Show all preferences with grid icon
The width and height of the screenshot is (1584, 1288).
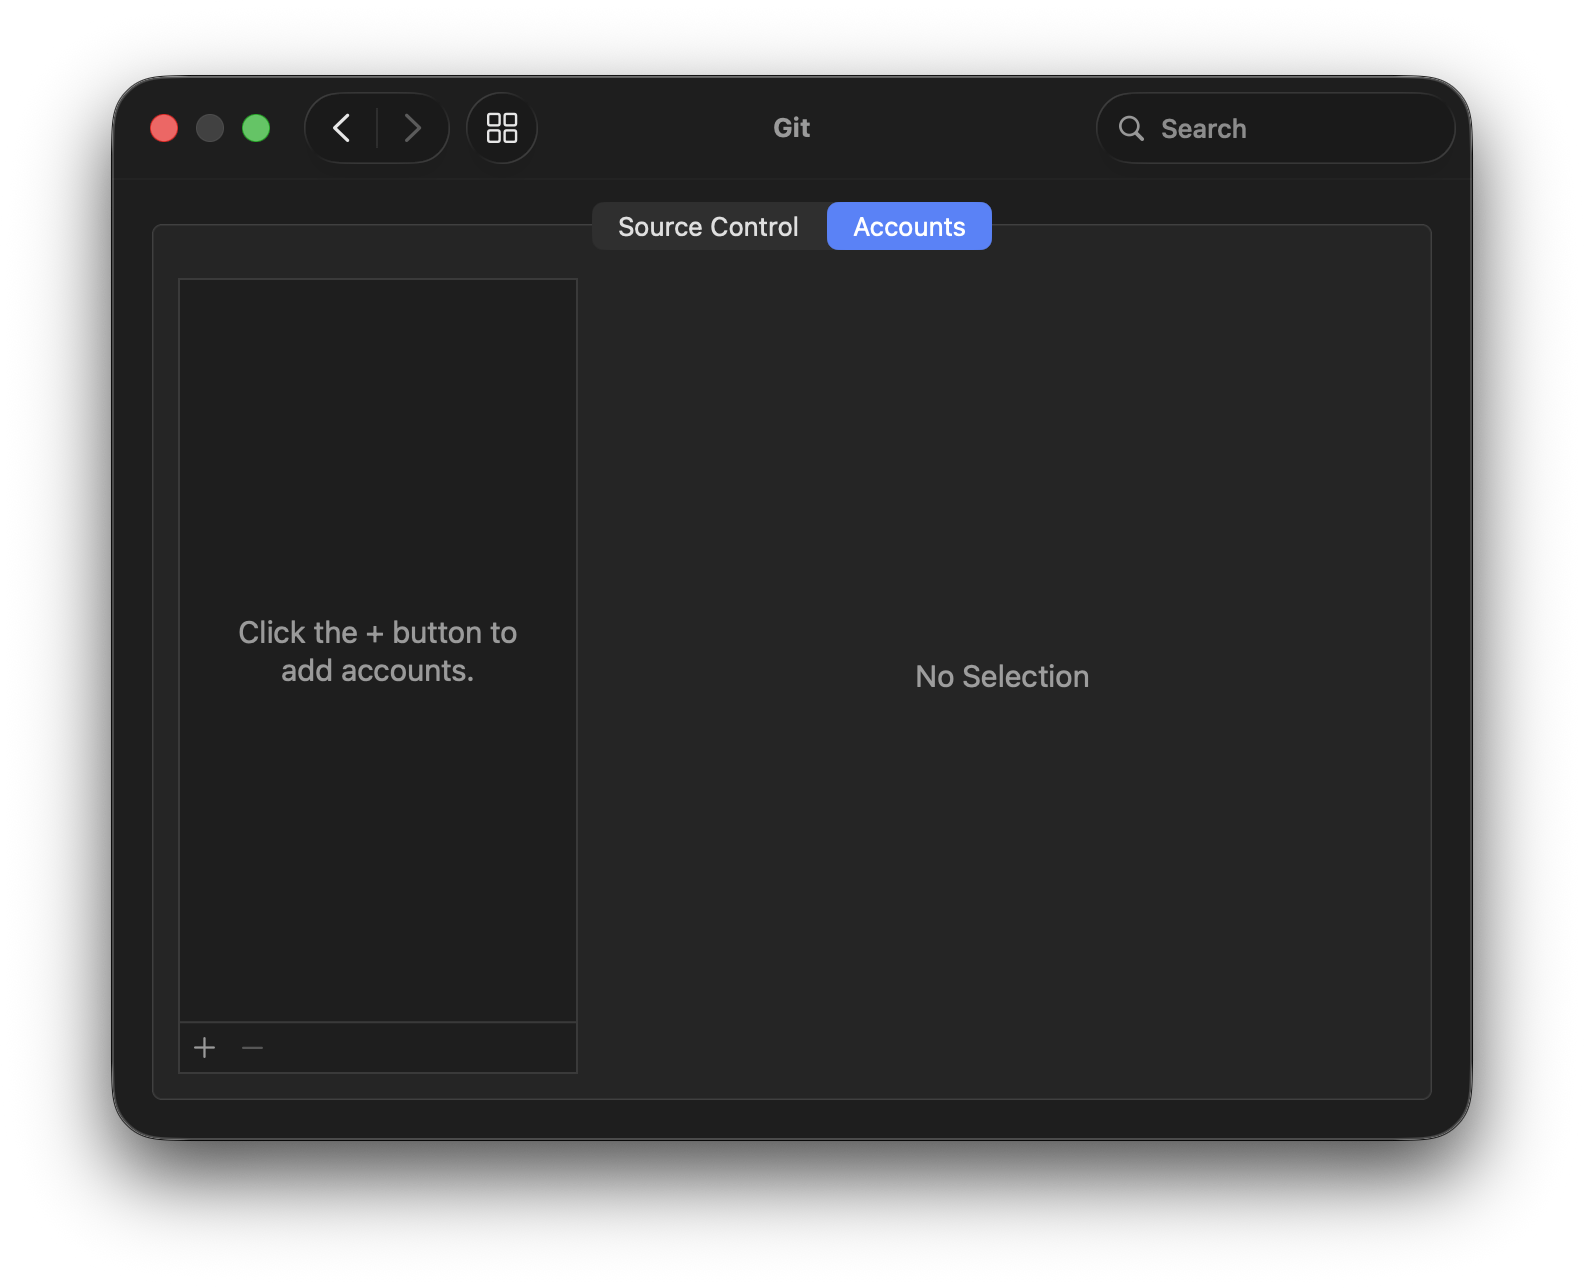502,128
